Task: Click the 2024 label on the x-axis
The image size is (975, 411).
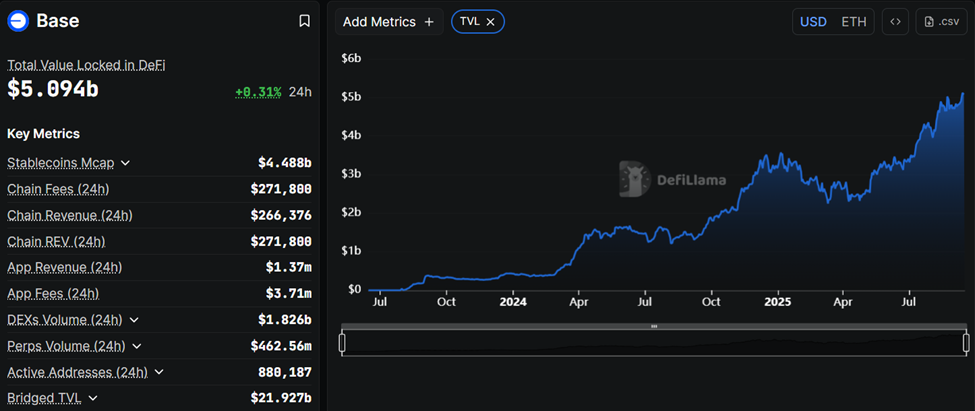Action: (x=512, y=302)
